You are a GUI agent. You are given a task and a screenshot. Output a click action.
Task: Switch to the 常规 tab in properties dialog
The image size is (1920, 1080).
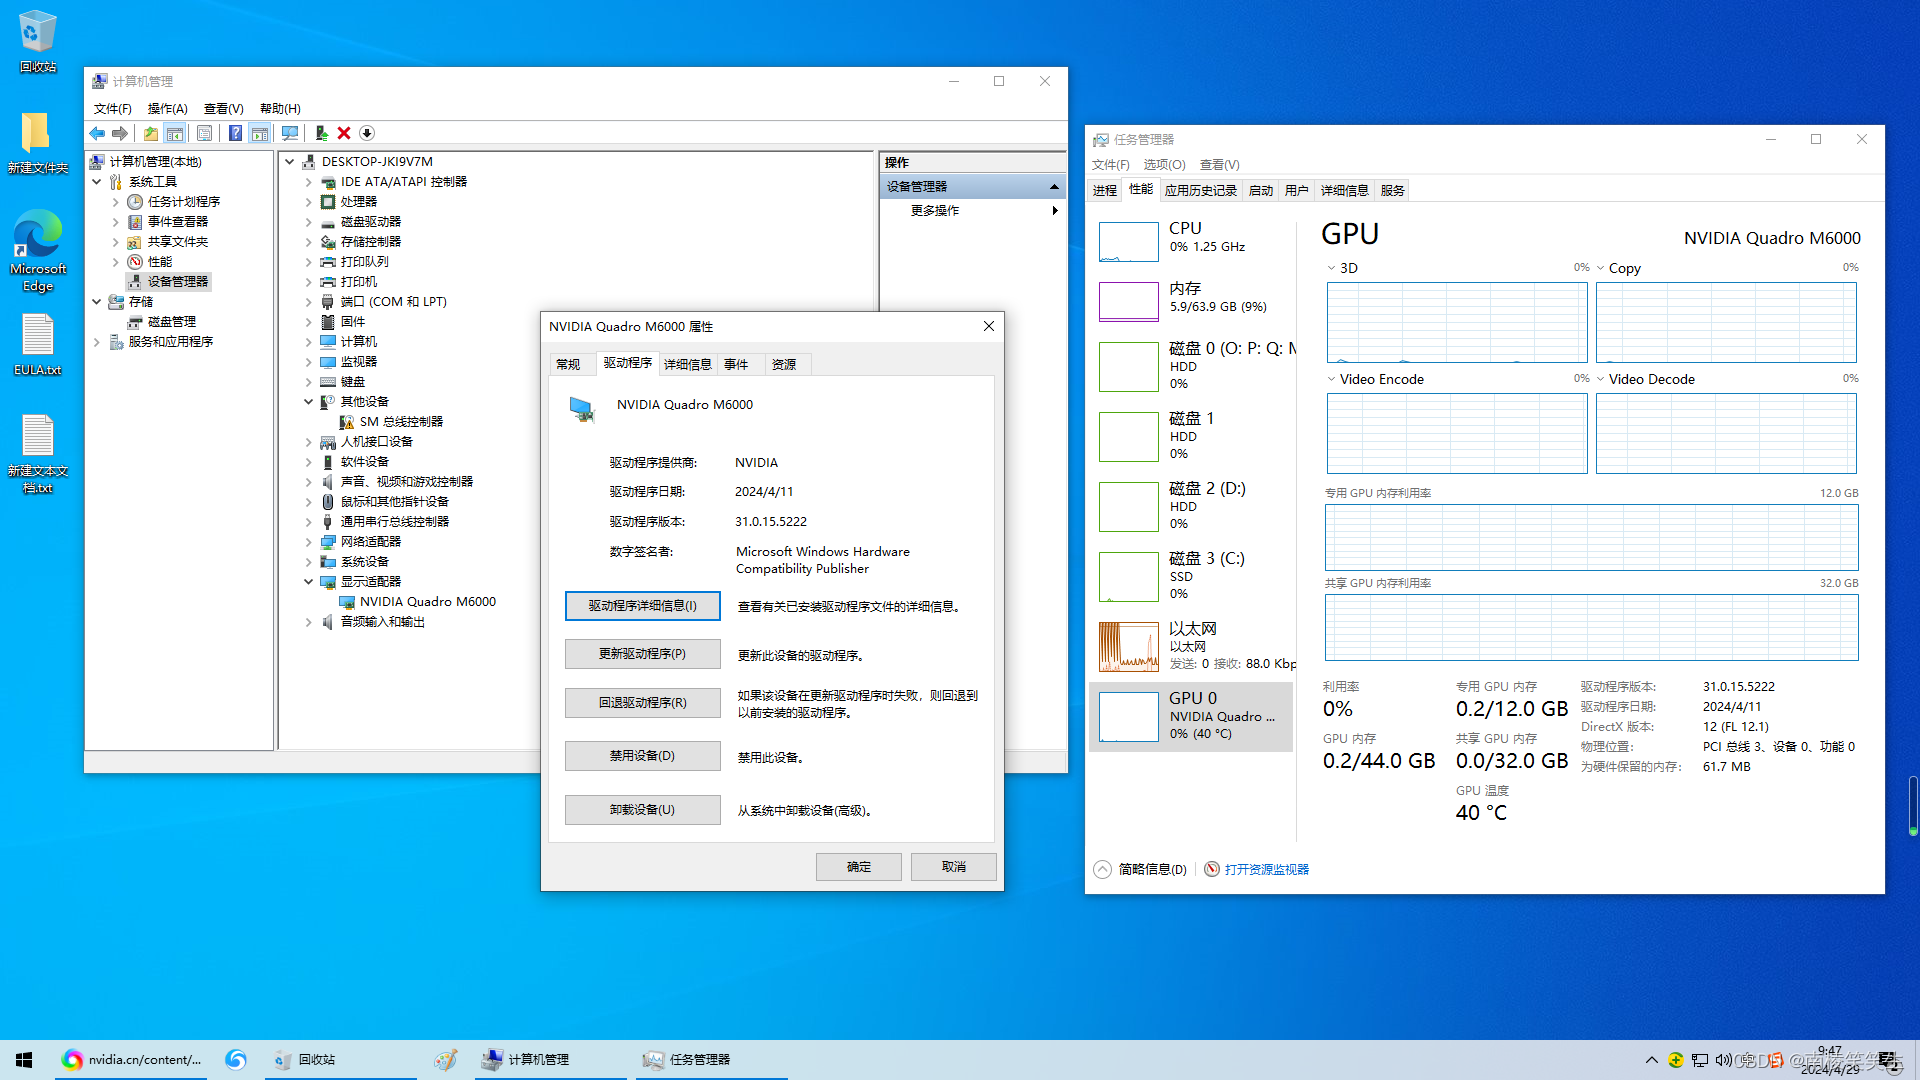click(568, 365)
